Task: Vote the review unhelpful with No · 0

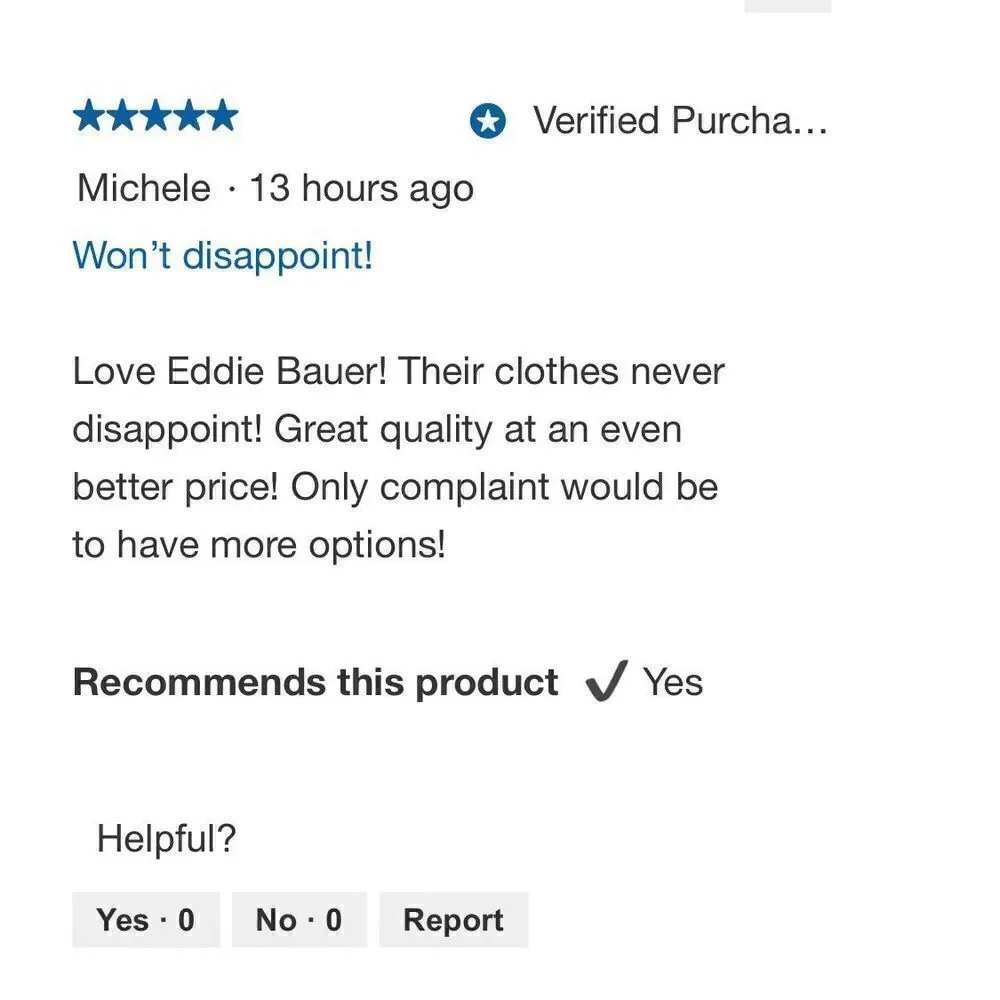Action: [x=299, y=919]
